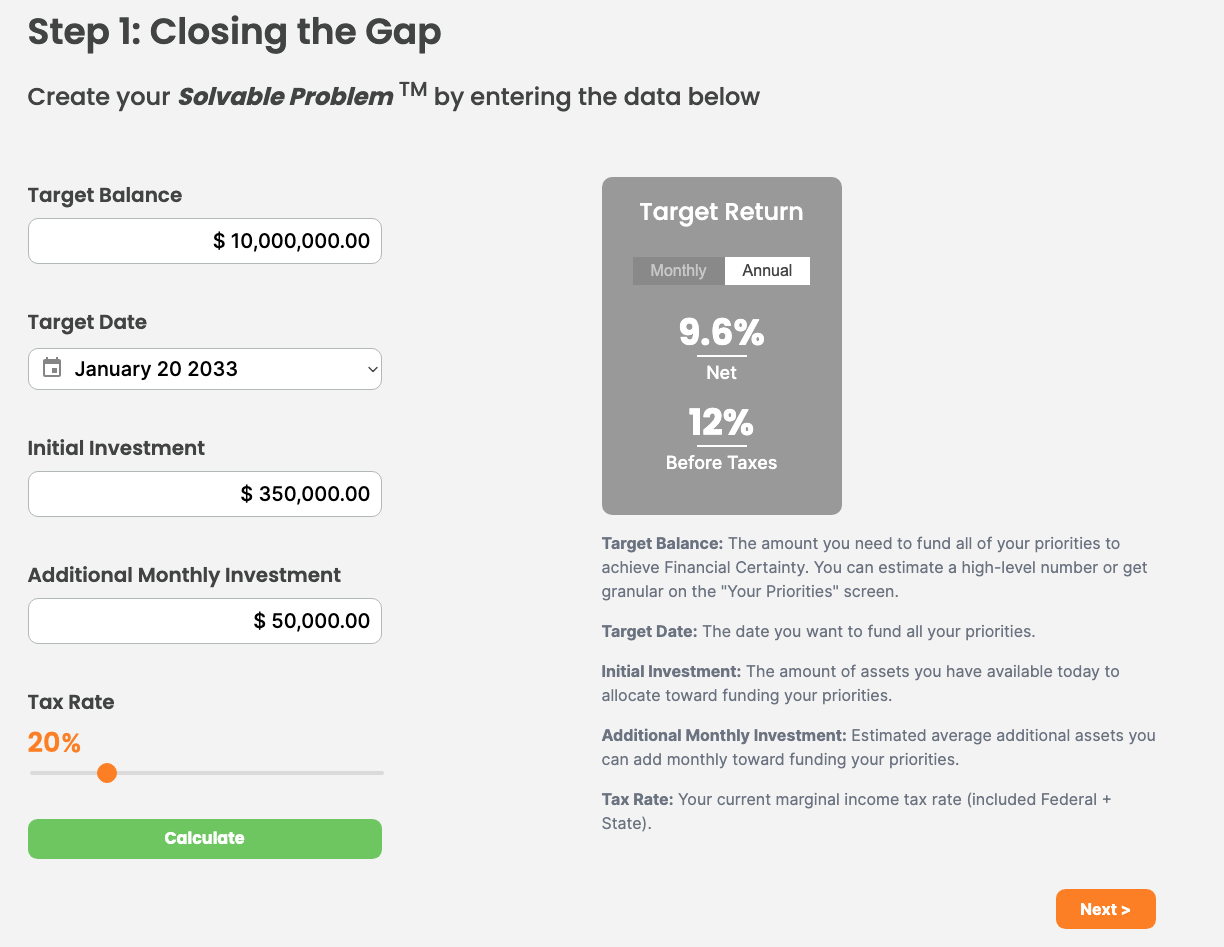Click the orange Tax Rate slider handle
1224x947 pixels.
[x=107, y=773]
